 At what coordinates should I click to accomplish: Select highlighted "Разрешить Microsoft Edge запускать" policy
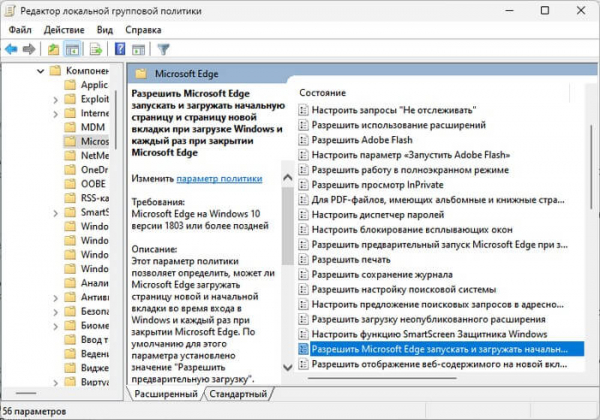click(x=440, y=349)
